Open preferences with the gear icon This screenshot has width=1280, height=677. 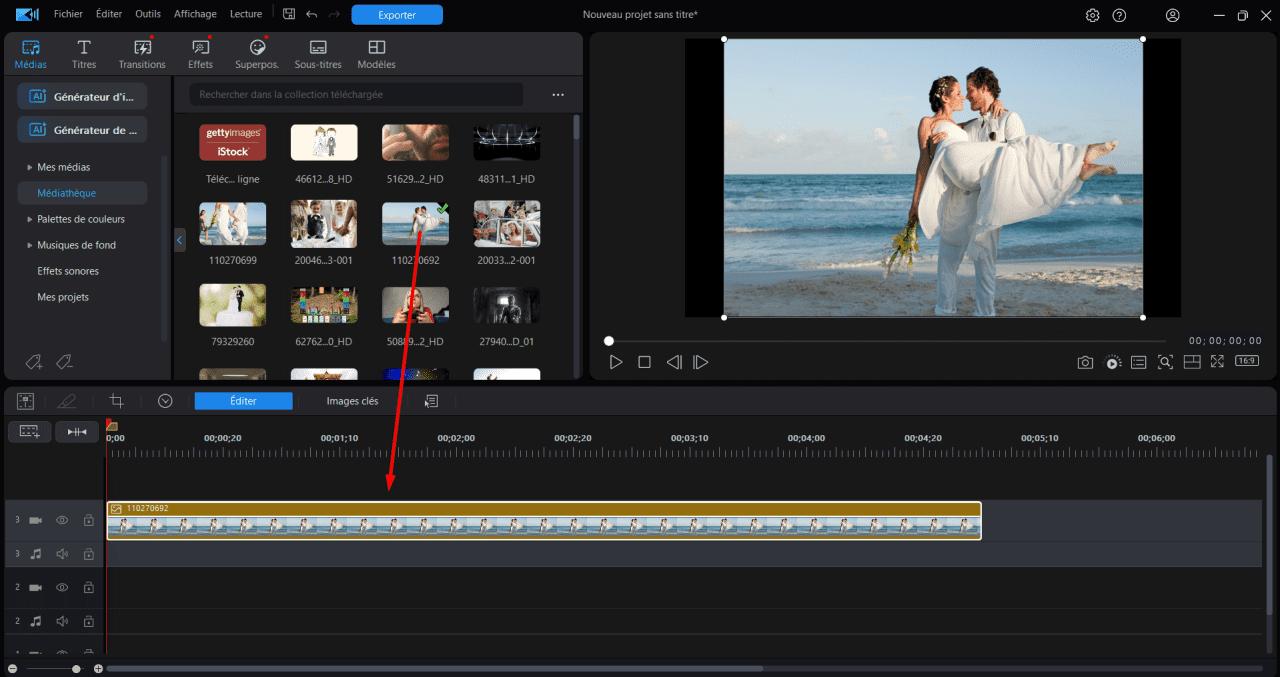1092,15
